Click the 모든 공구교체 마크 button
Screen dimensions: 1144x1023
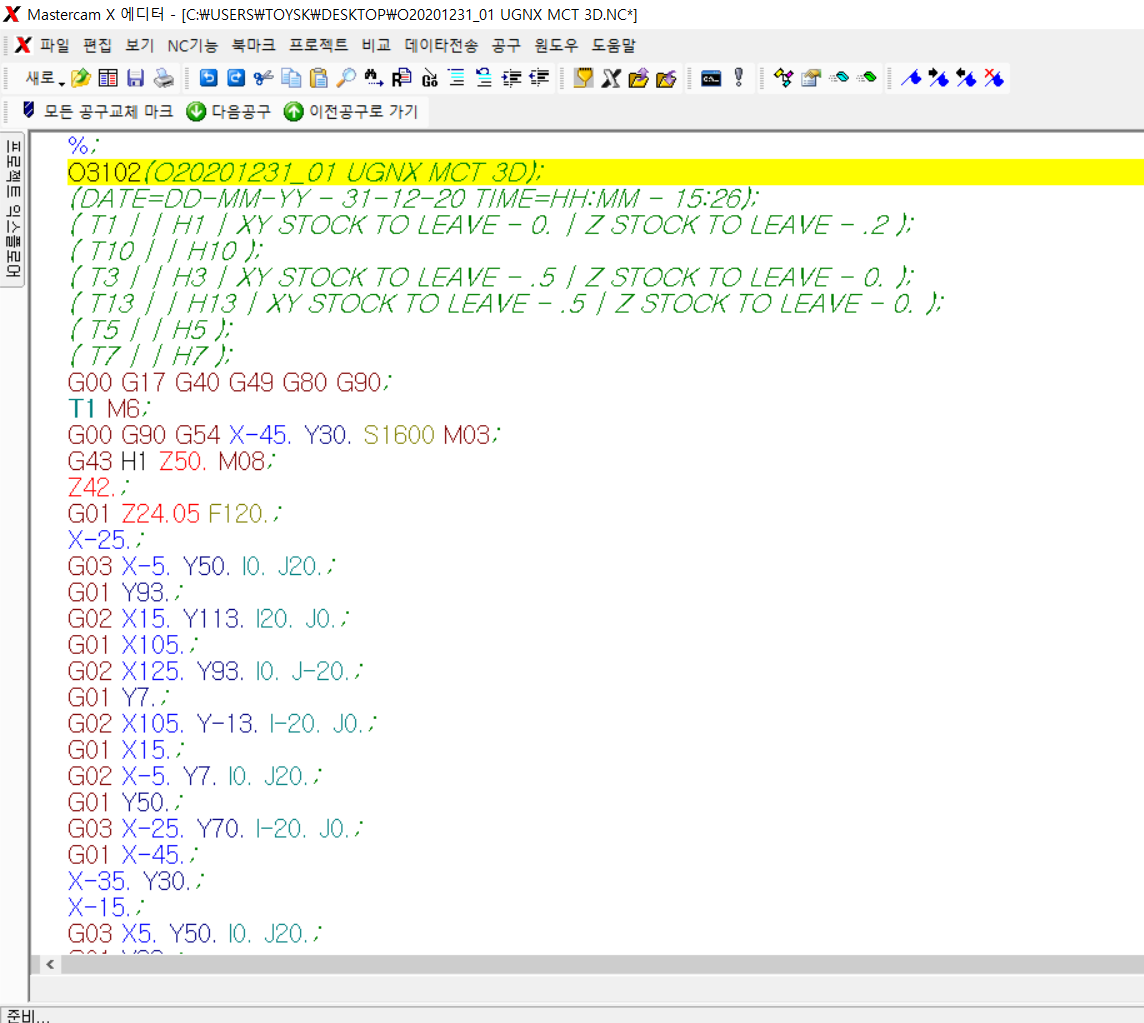point(98,111)
